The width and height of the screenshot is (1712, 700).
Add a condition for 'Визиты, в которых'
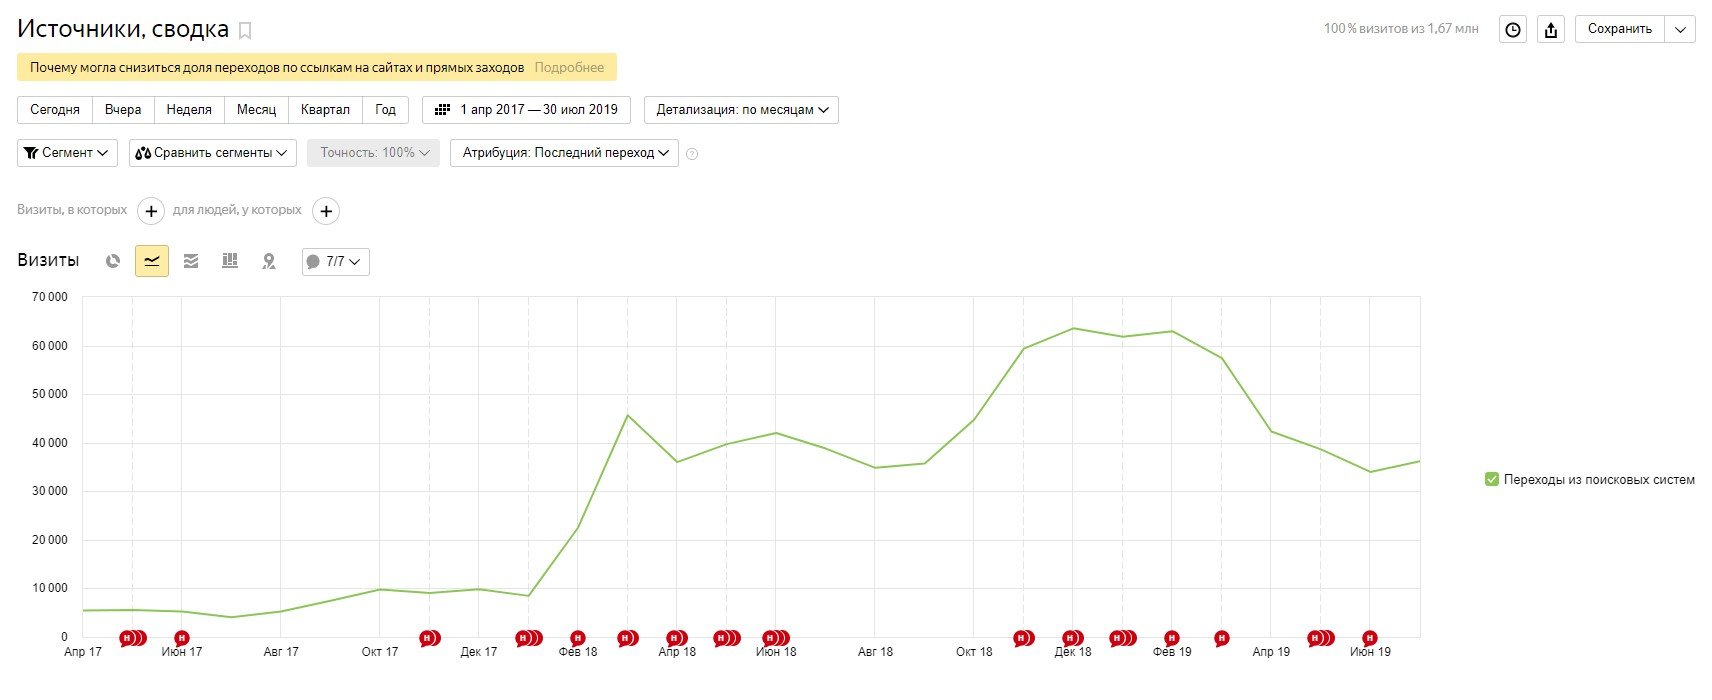coord(151,211)
